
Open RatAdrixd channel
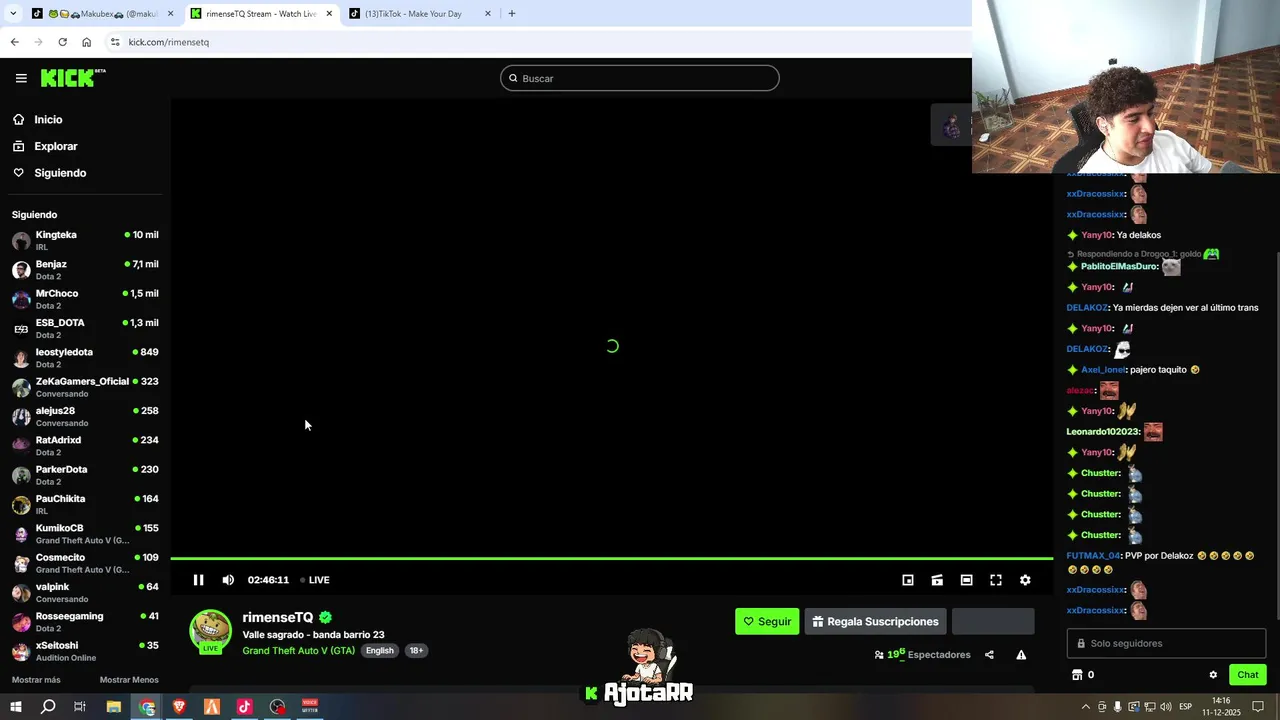(x=85, y=446)
